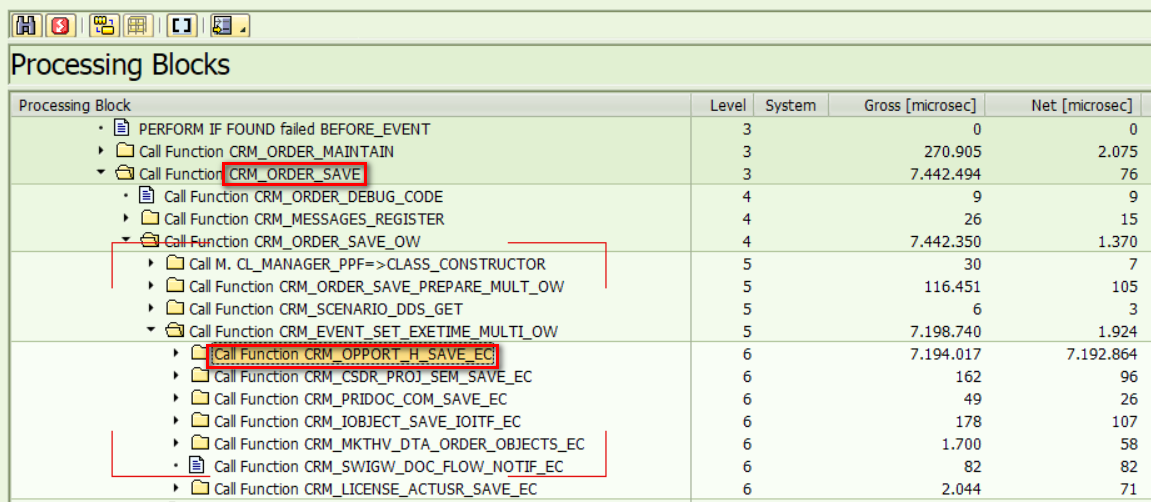
Task: Click the red stop-sign breakpoint icon
Action: pos(60,26)
